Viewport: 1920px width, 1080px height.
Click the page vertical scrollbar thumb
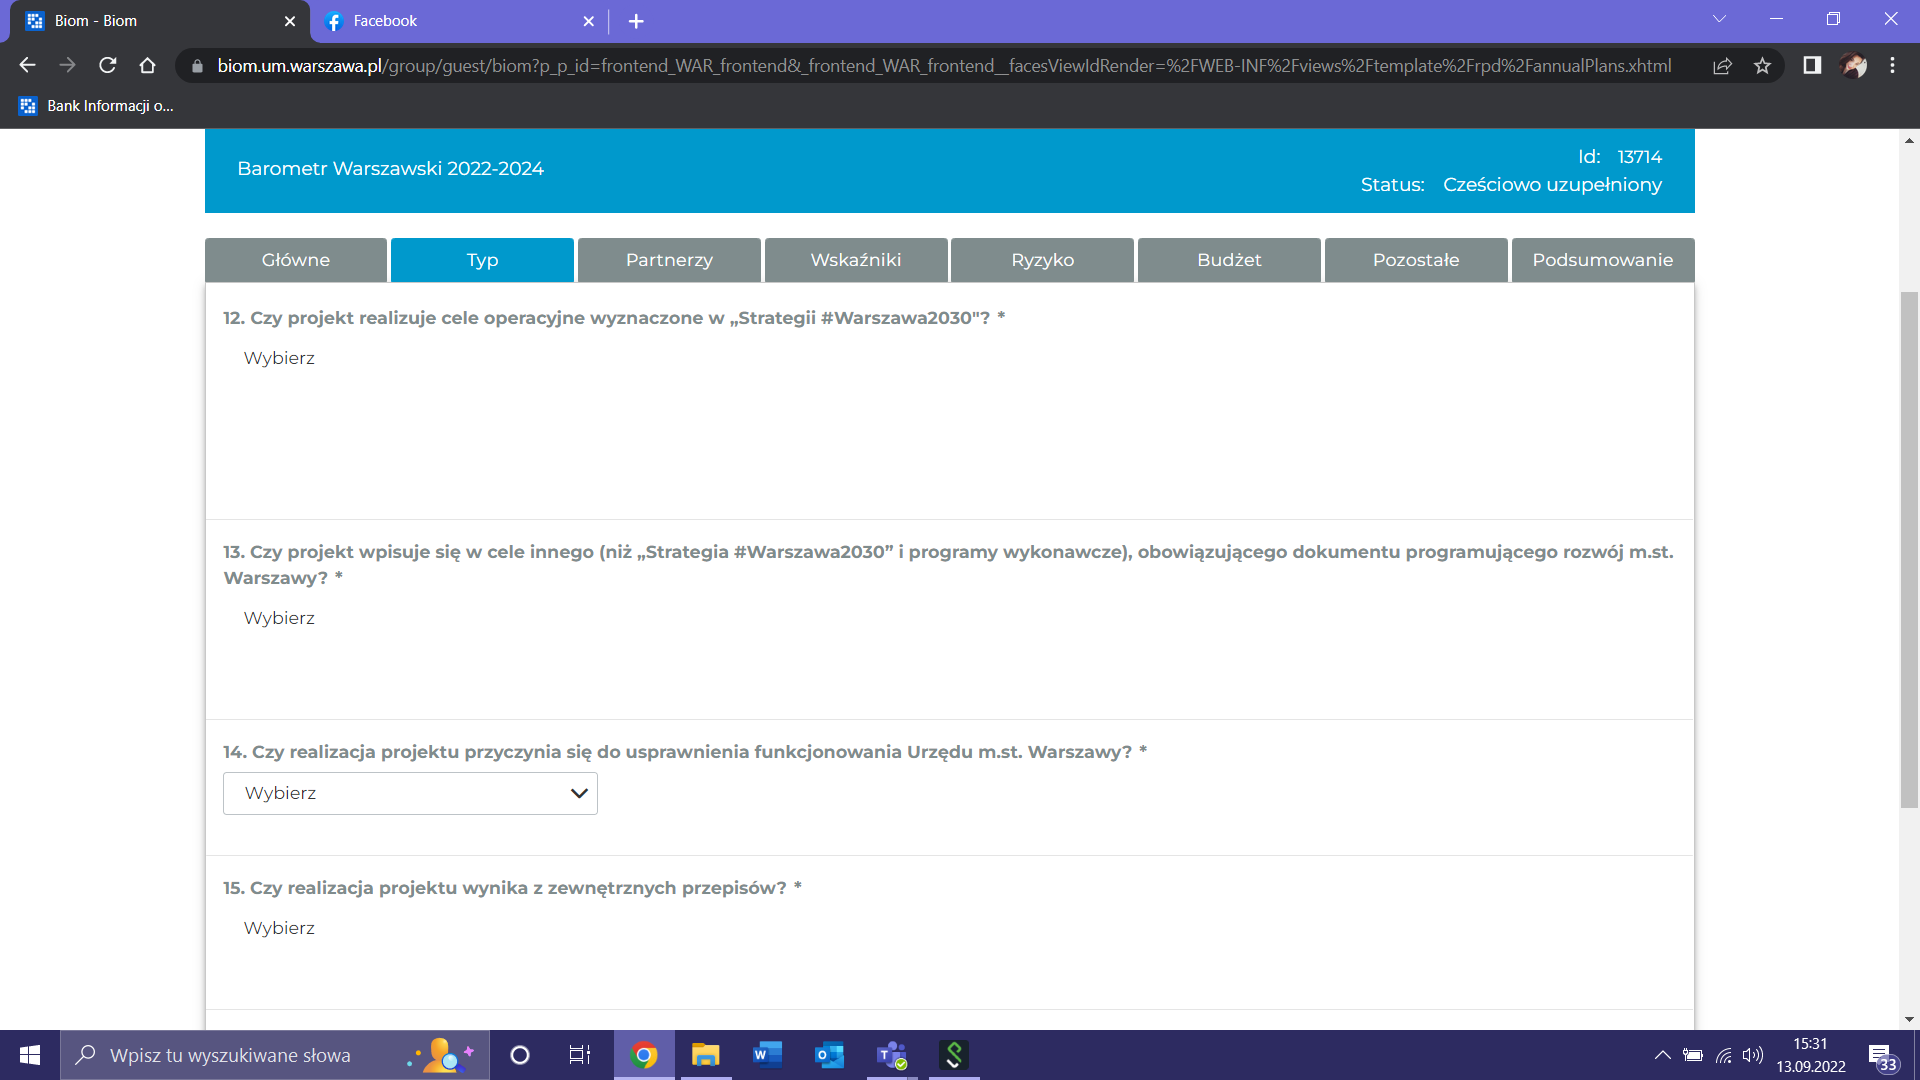[x=1909, y=550]
